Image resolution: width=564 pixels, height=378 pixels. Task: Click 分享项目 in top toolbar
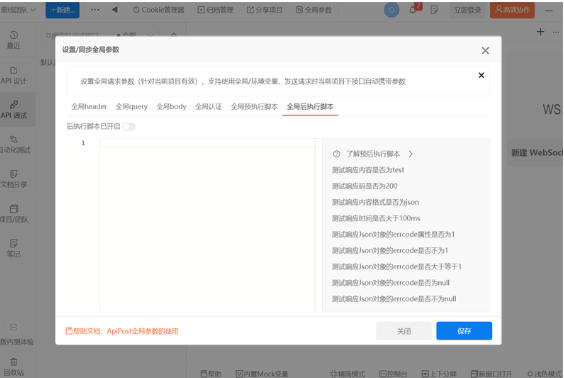pos(264,10)
